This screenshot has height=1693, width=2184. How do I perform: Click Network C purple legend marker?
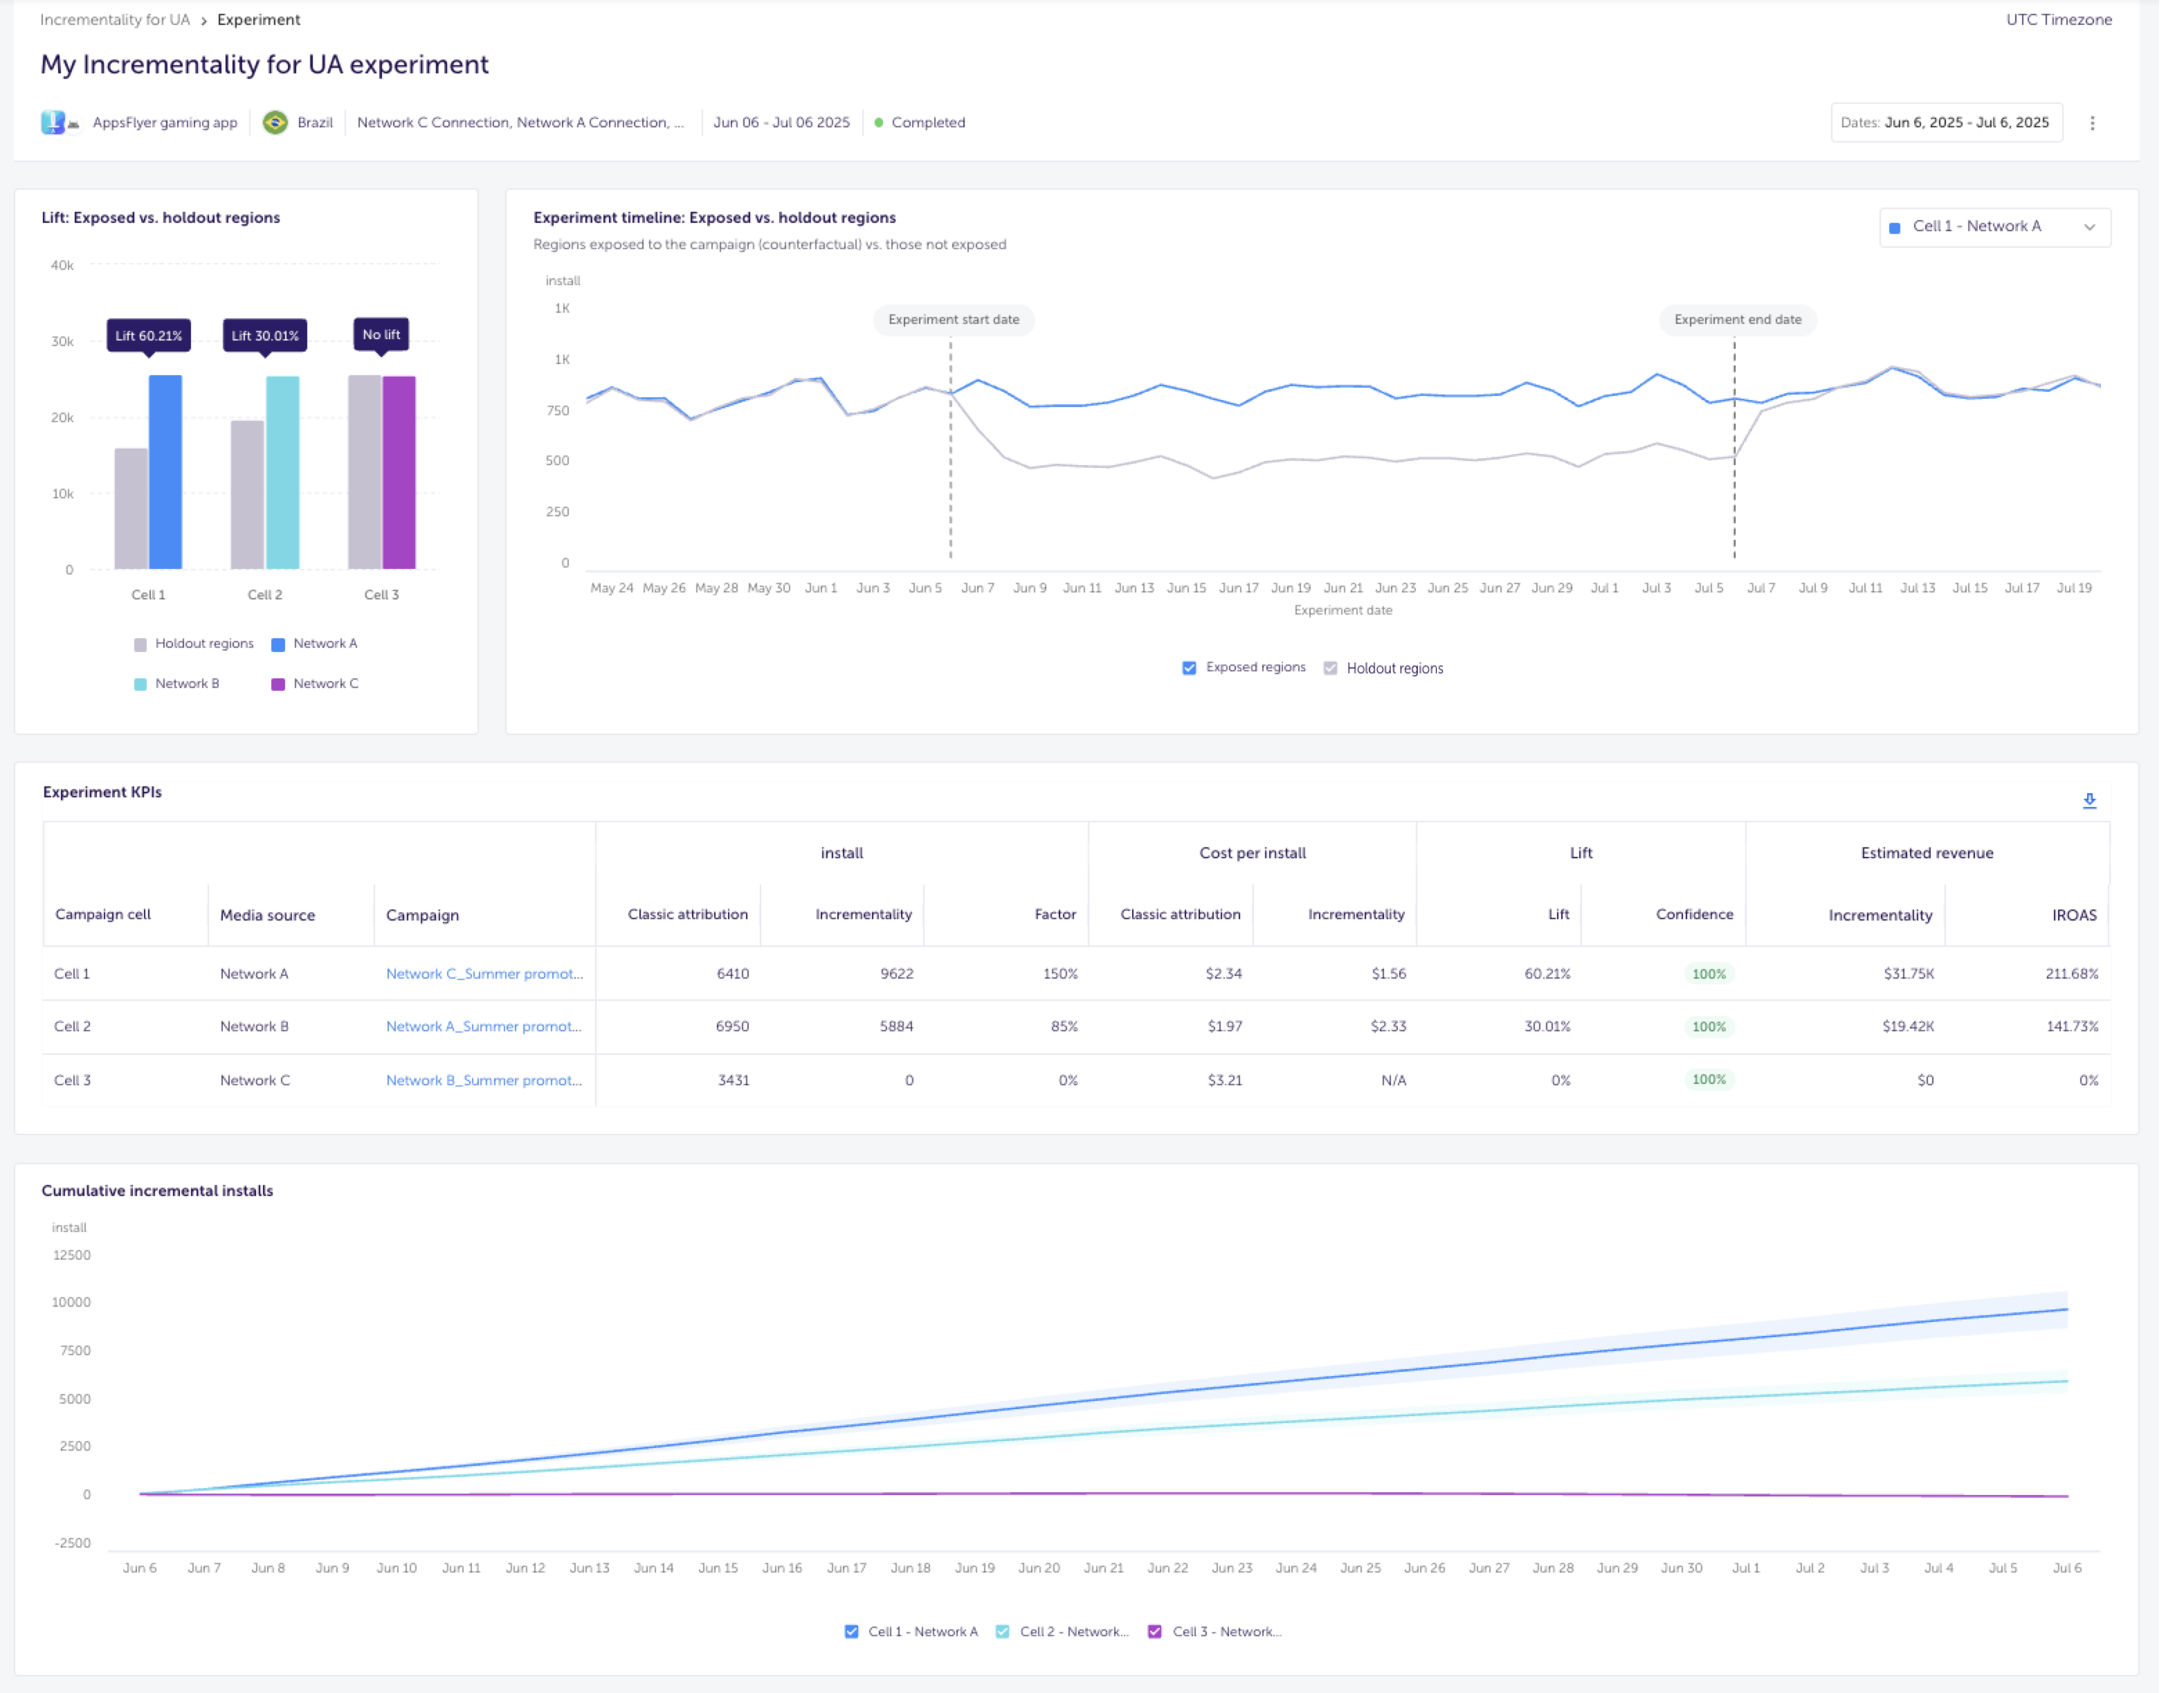coord(278,684)
